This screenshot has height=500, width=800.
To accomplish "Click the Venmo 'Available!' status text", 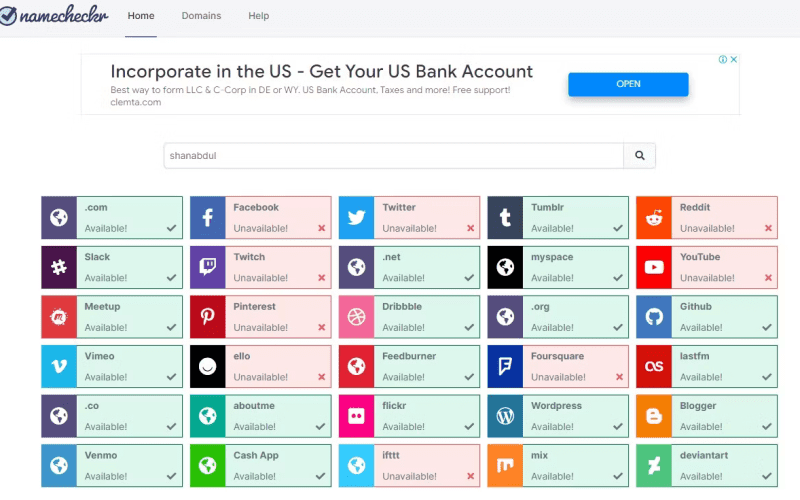I will 106,476.
